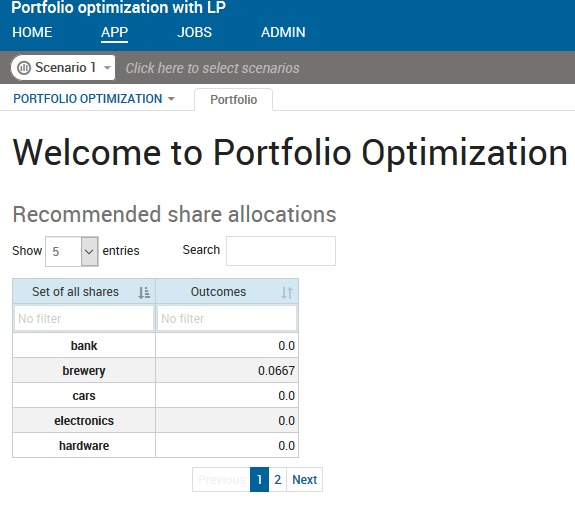Click the 'hardware' row cell
The width and height of the screenshot is (575, 506).
(x=84, y=446)
